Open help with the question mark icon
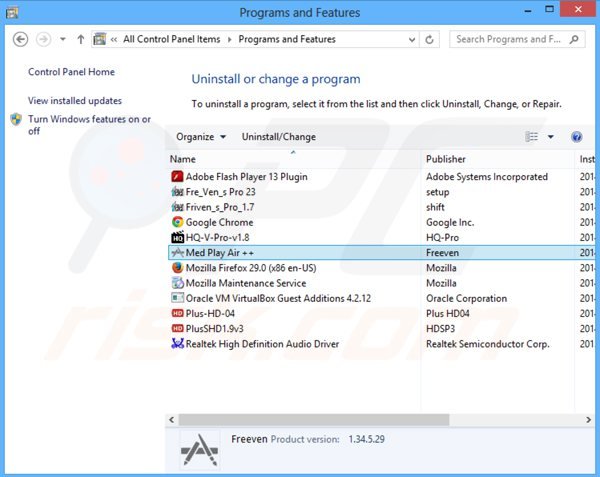The image size is (600, 477). coord(576,137)
